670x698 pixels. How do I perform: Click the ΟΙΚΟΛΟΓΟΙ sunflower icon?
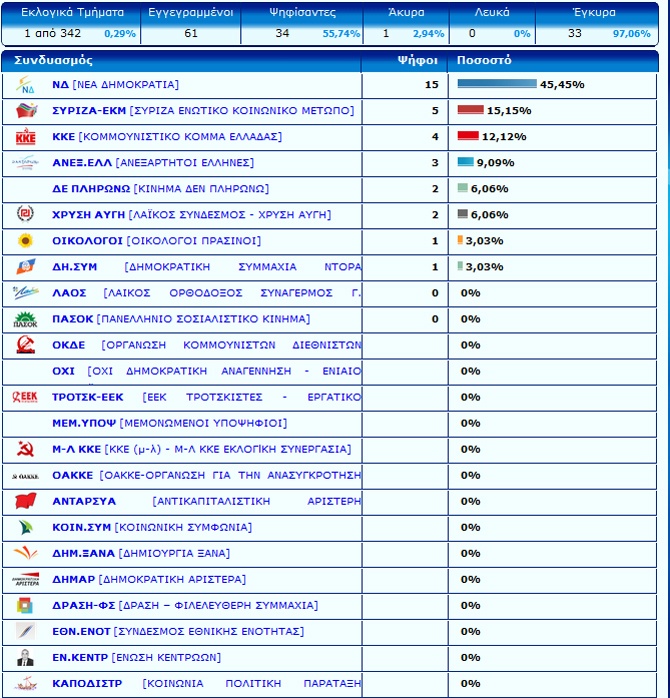pos(25,241)
